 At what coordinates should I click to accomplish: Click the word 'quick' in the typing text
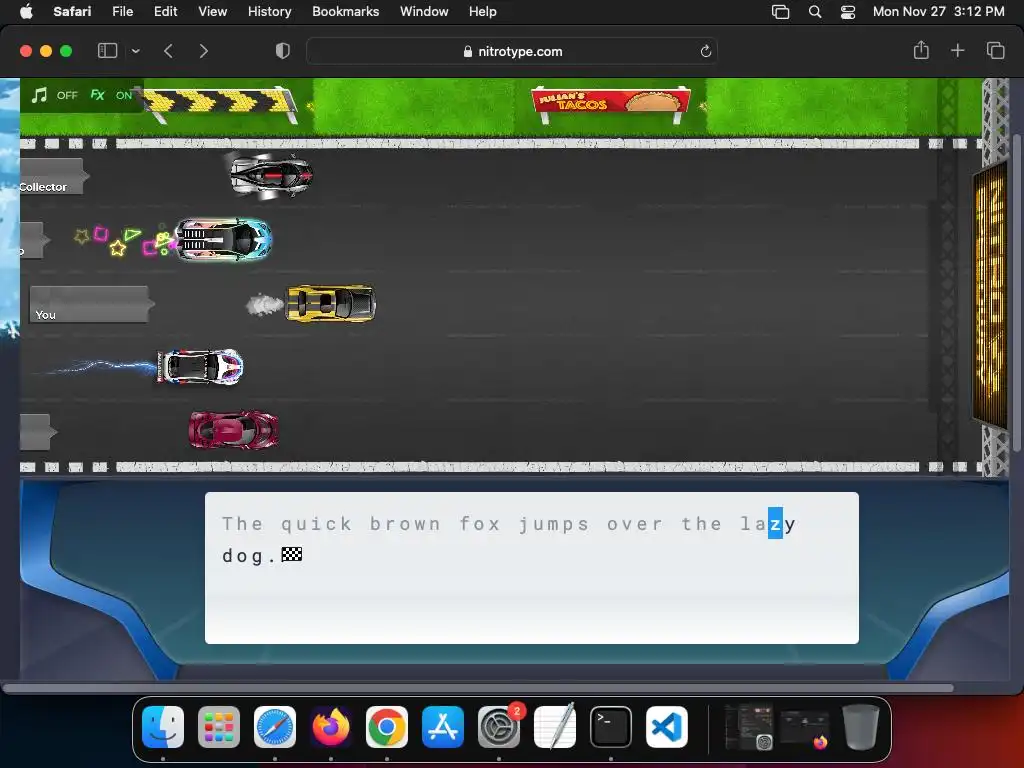(x=316, y=524)
